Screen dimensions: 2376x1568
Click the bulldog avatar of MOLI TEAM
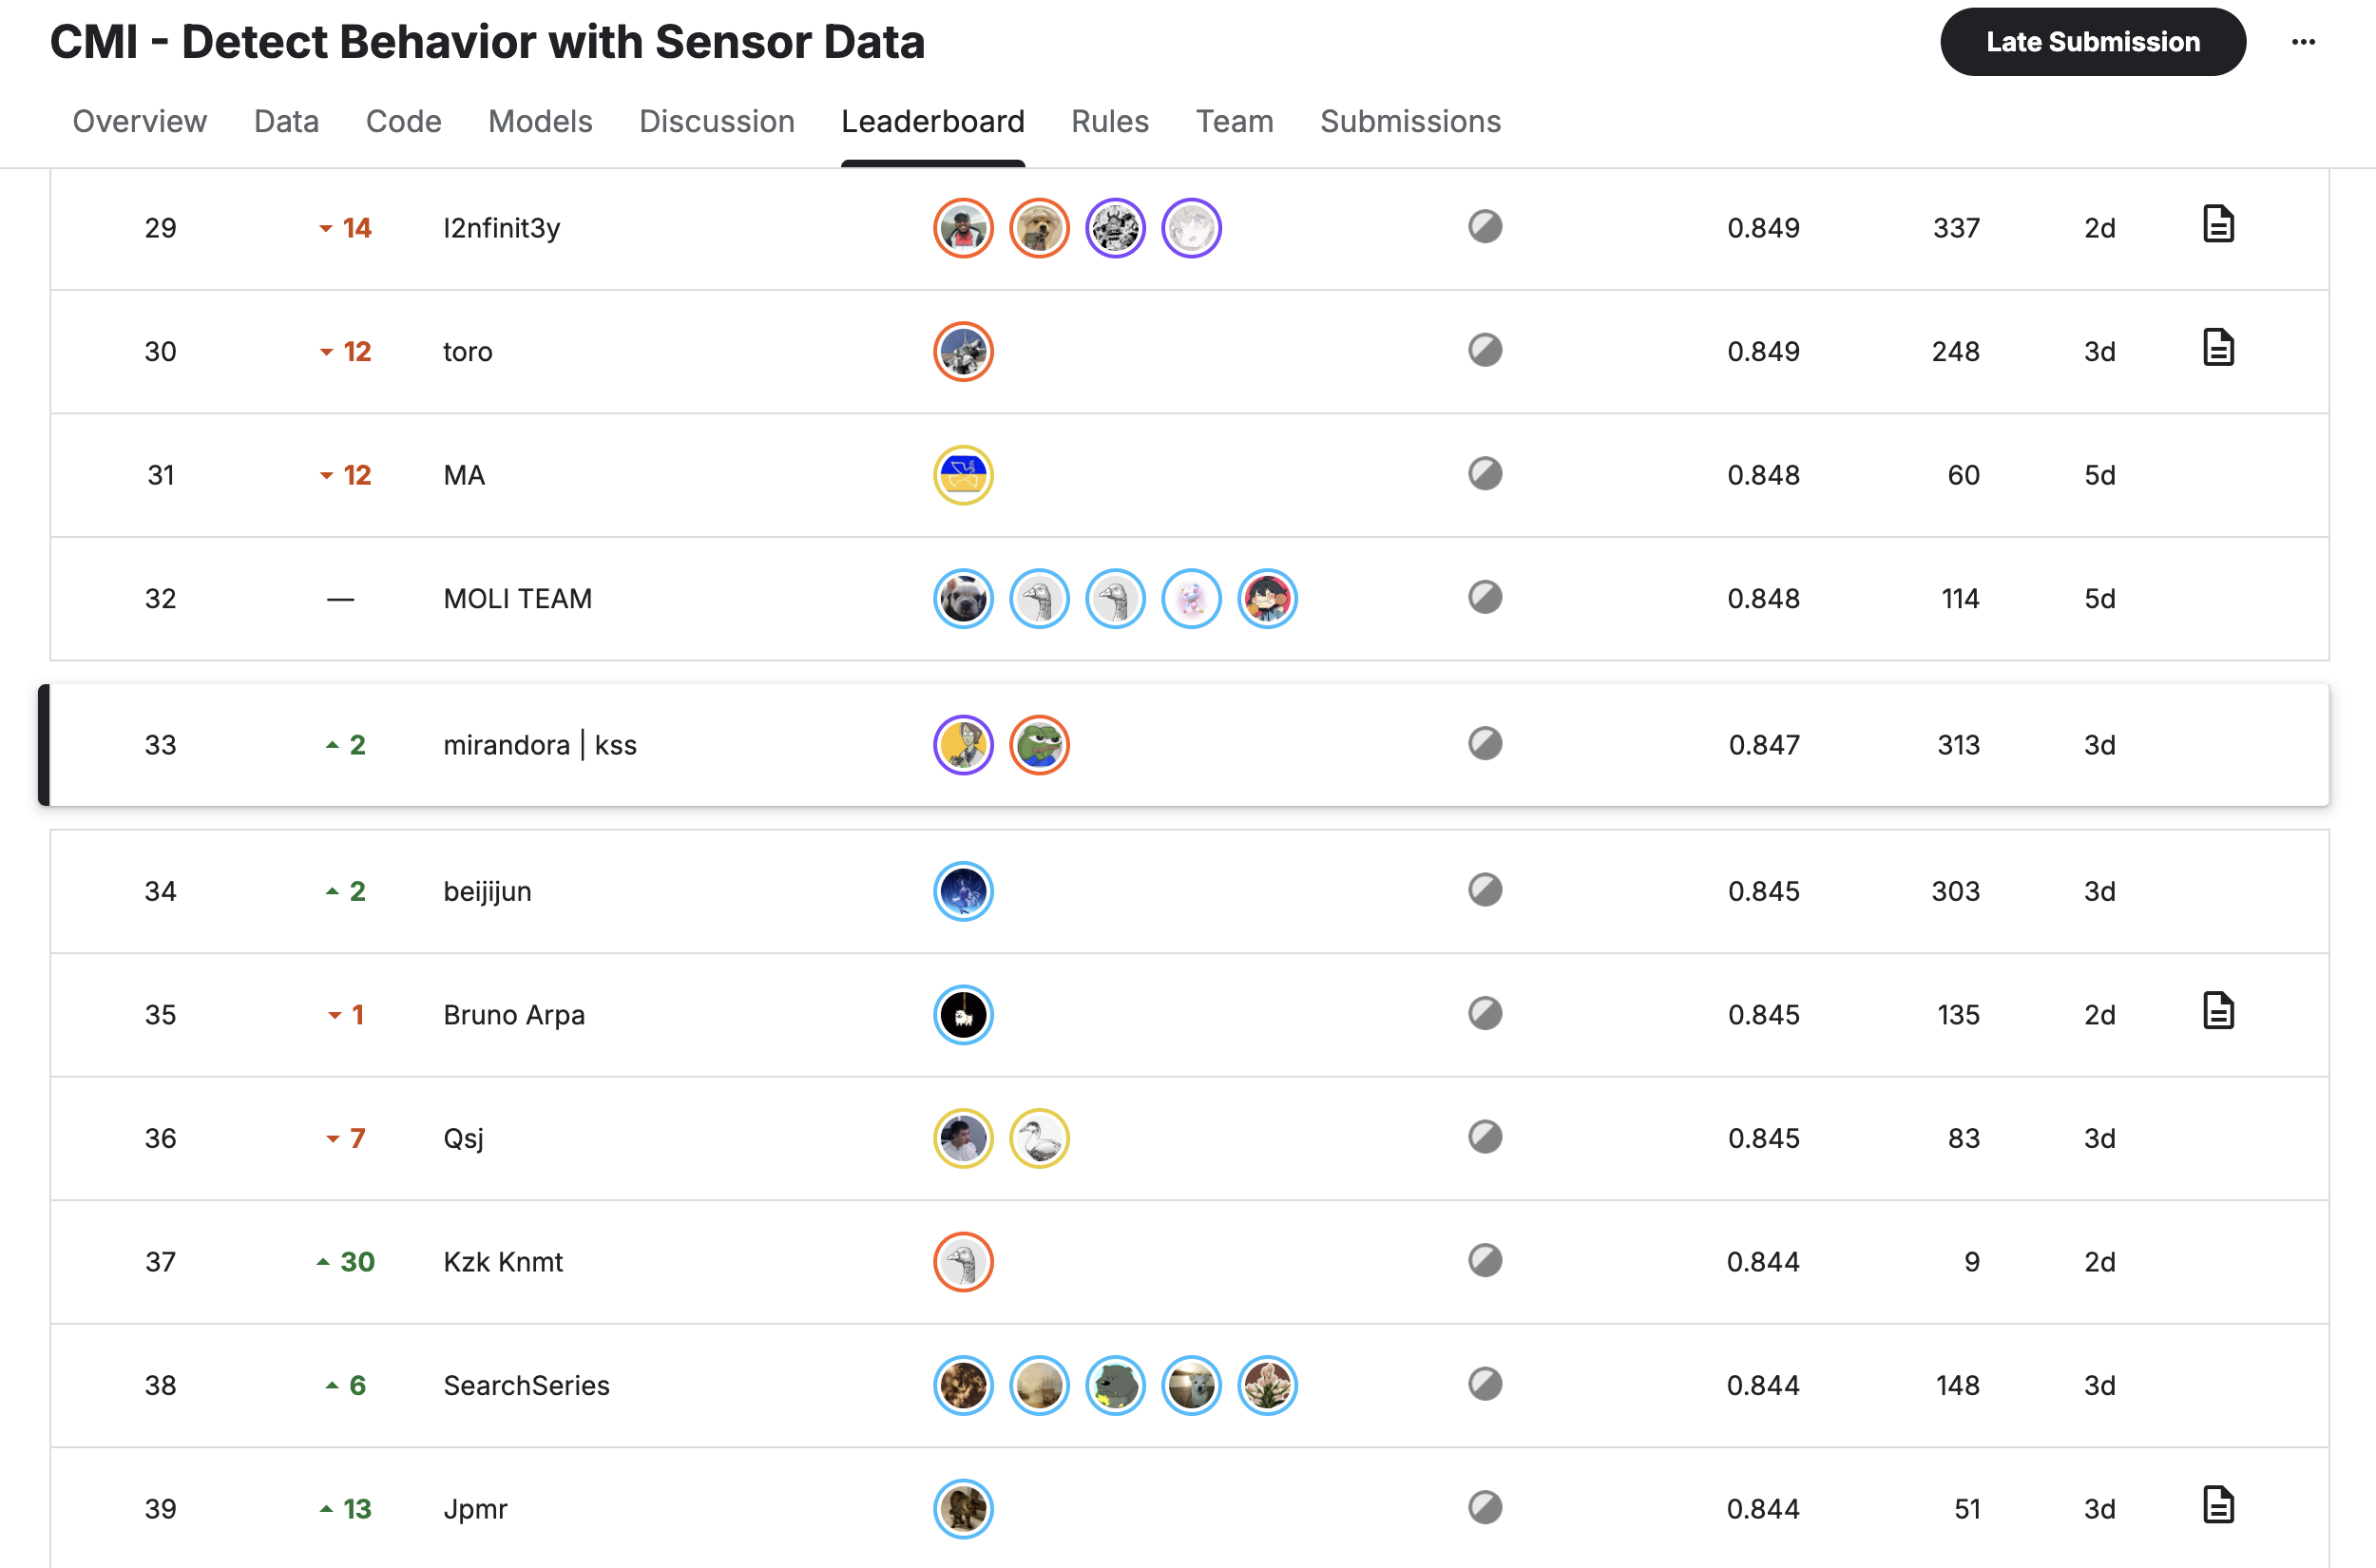pos(963,599)
